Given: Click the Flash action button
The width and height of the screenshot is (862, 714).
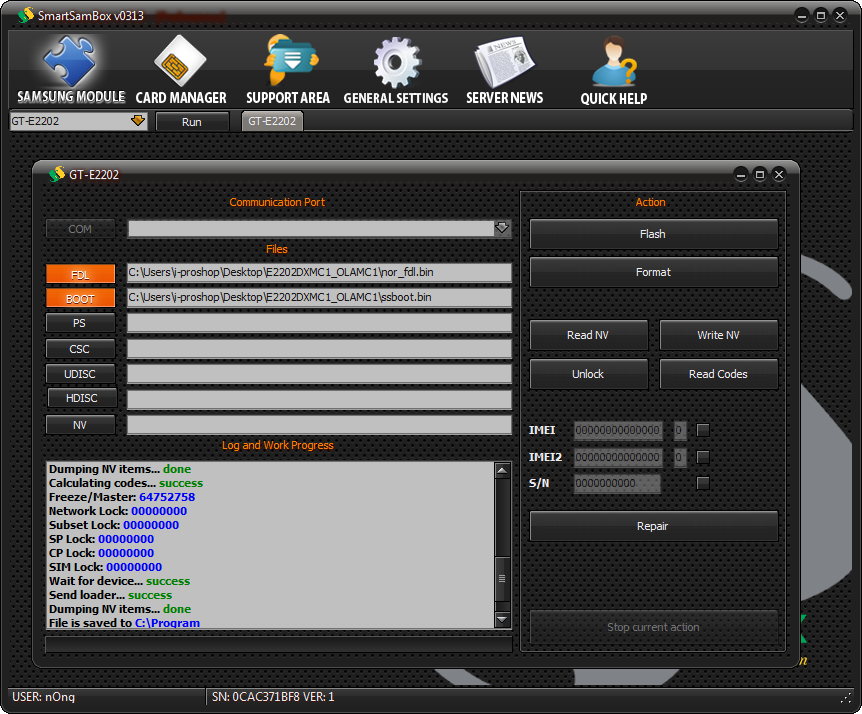Looking at the screenshot, I should click(653, 234).
